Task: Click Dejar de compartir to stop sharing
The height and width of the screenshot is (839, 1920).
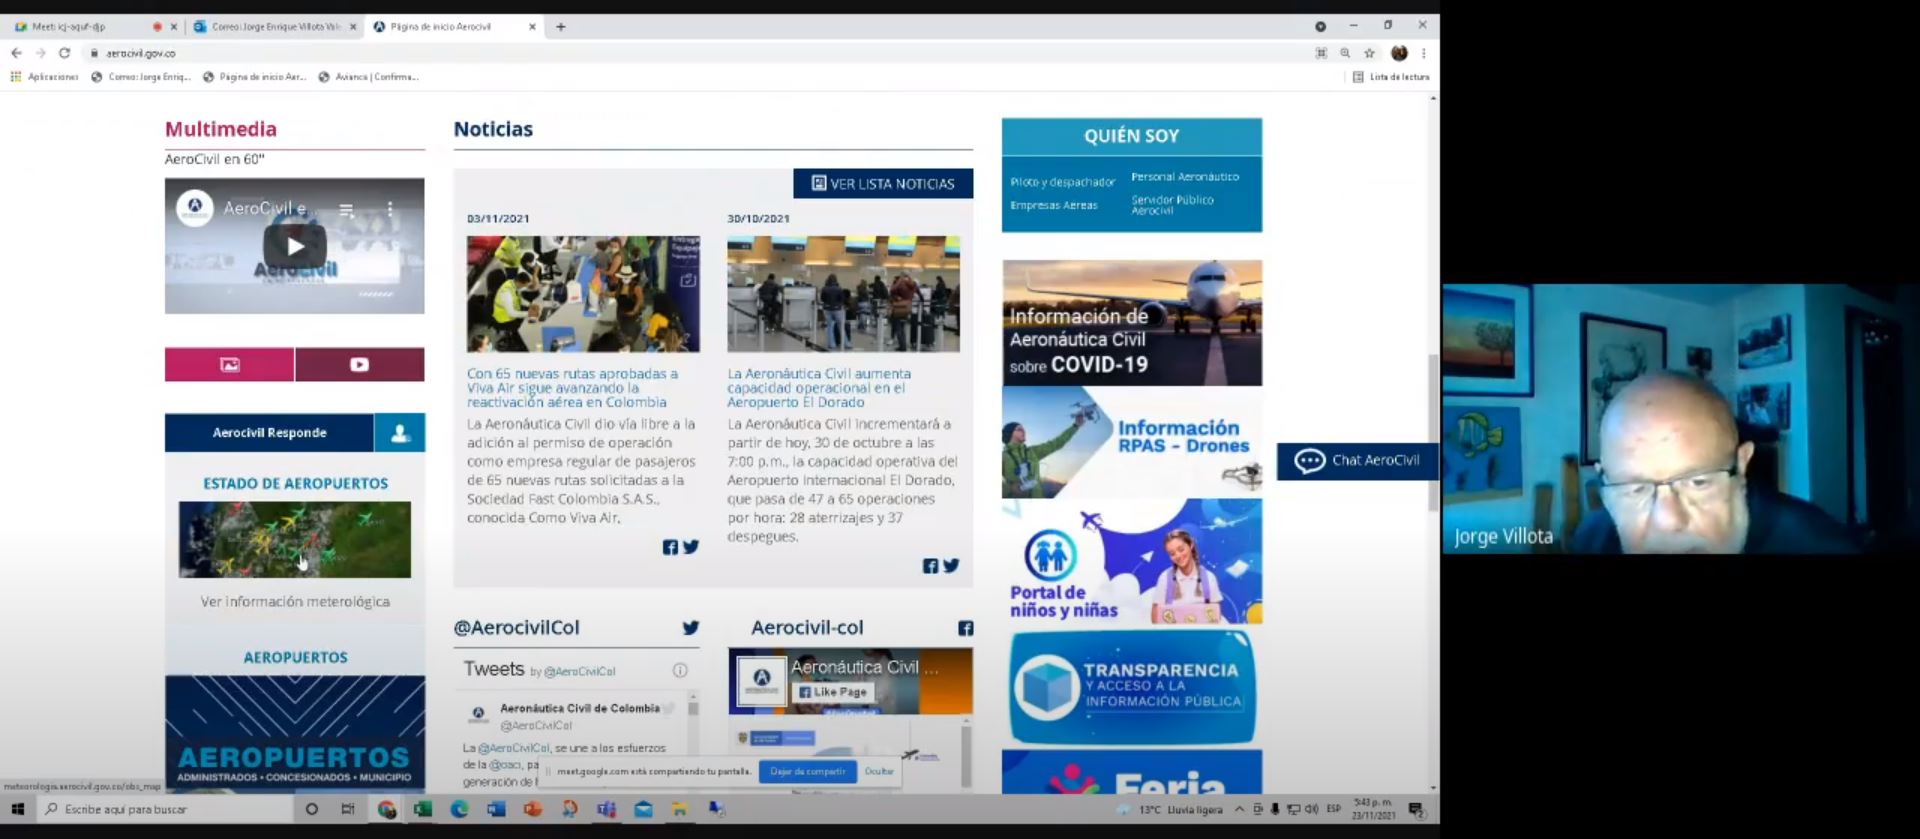Action: (x=807, y=772)
